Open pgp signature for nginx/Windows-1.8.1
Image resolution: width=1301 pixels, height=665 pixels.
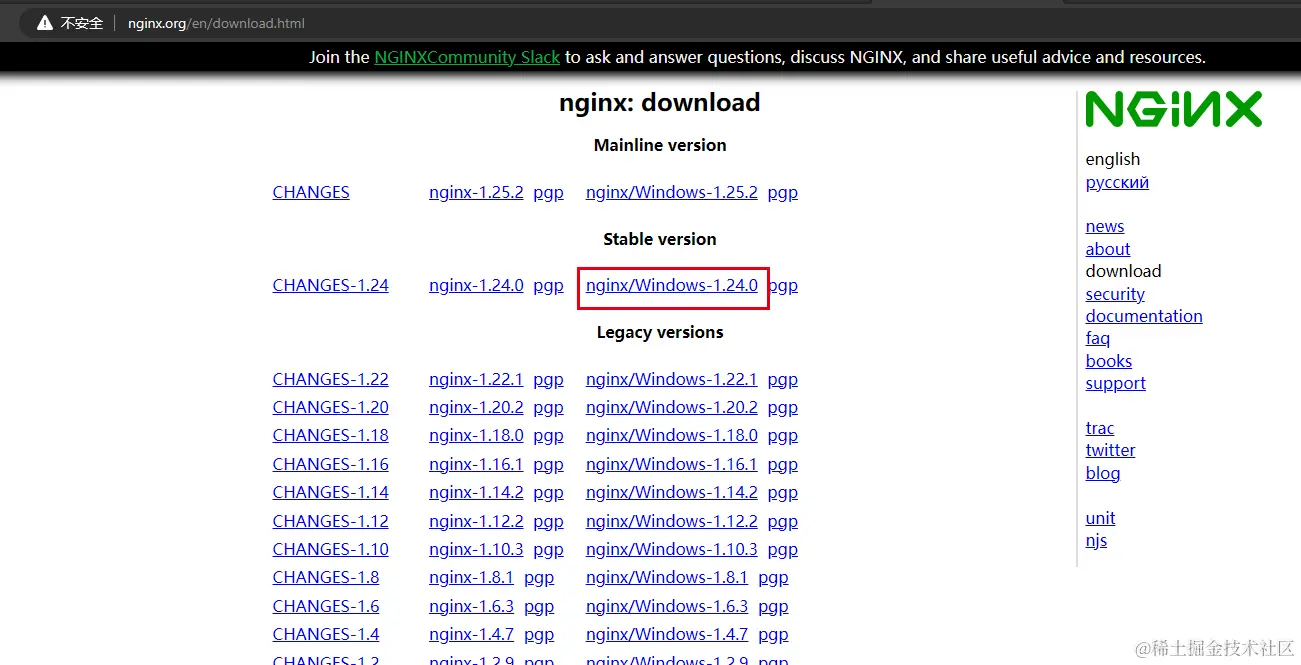pos(773,577)
